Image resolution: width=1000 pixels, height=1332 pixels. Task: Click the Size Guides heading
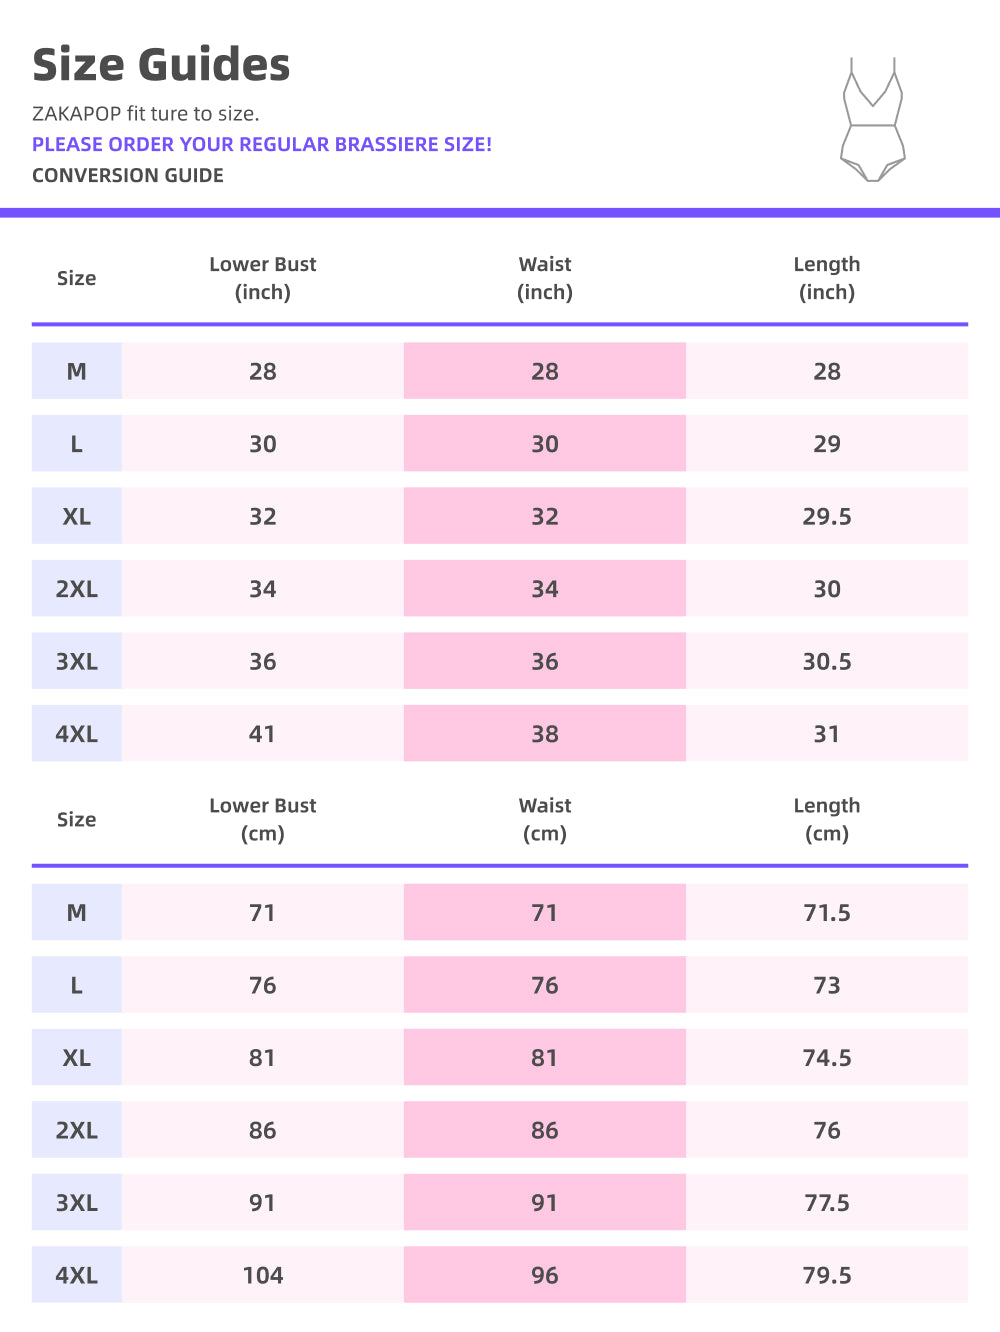[x=161, y=65]
